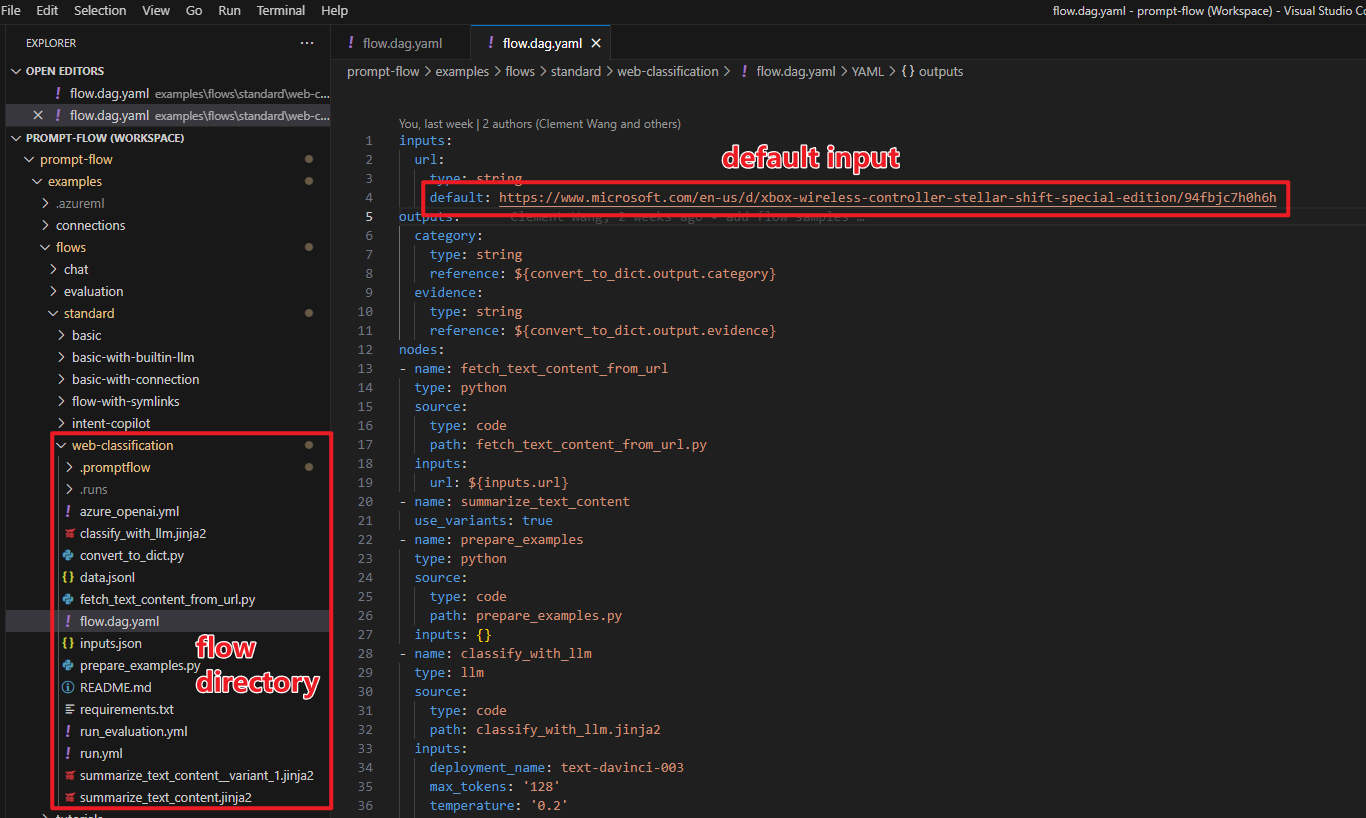1366x818 pixels.
Task: Open the Python file convert_to_dict.py
Action: tap(131, 555)
